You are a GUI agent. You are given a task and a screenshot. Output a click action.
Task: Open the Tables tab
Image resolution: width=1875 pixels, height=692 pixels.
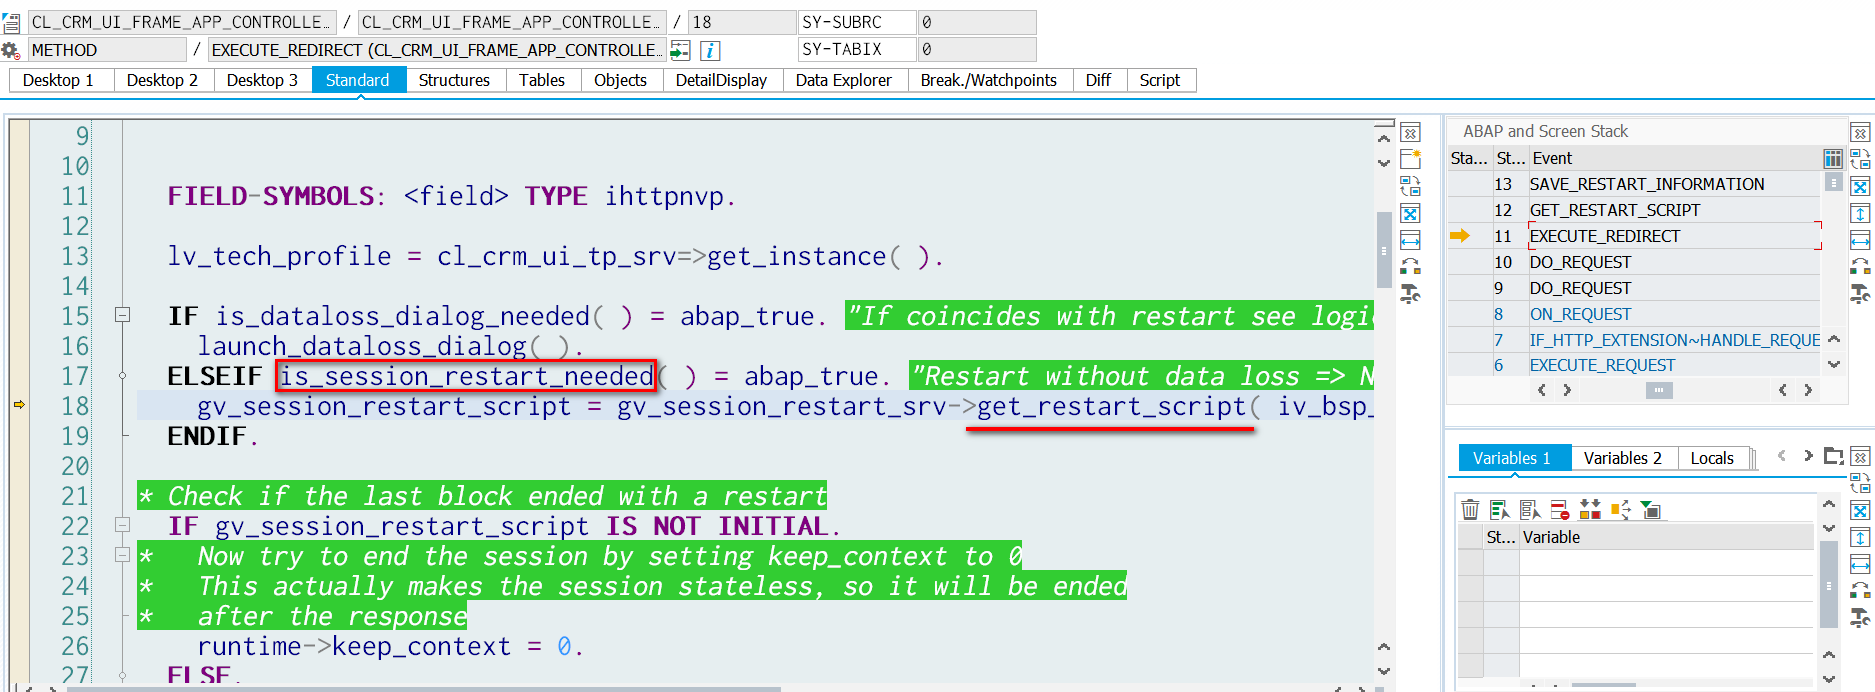[x=542, y=80]
